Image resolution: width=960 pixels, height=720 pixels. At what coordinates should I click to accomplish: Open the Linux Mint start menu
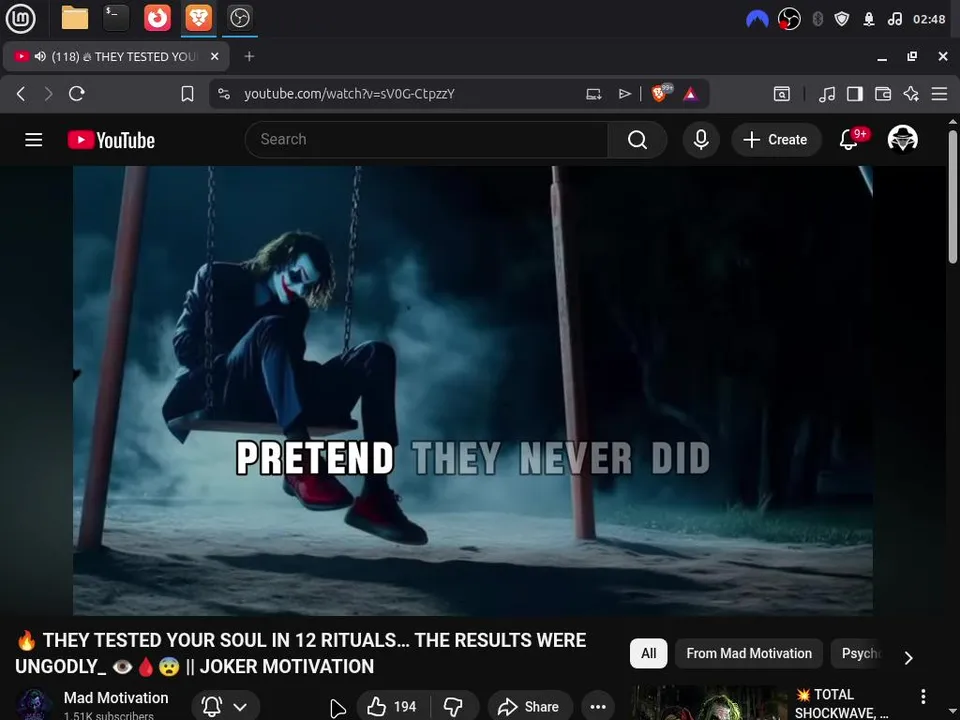20,18
